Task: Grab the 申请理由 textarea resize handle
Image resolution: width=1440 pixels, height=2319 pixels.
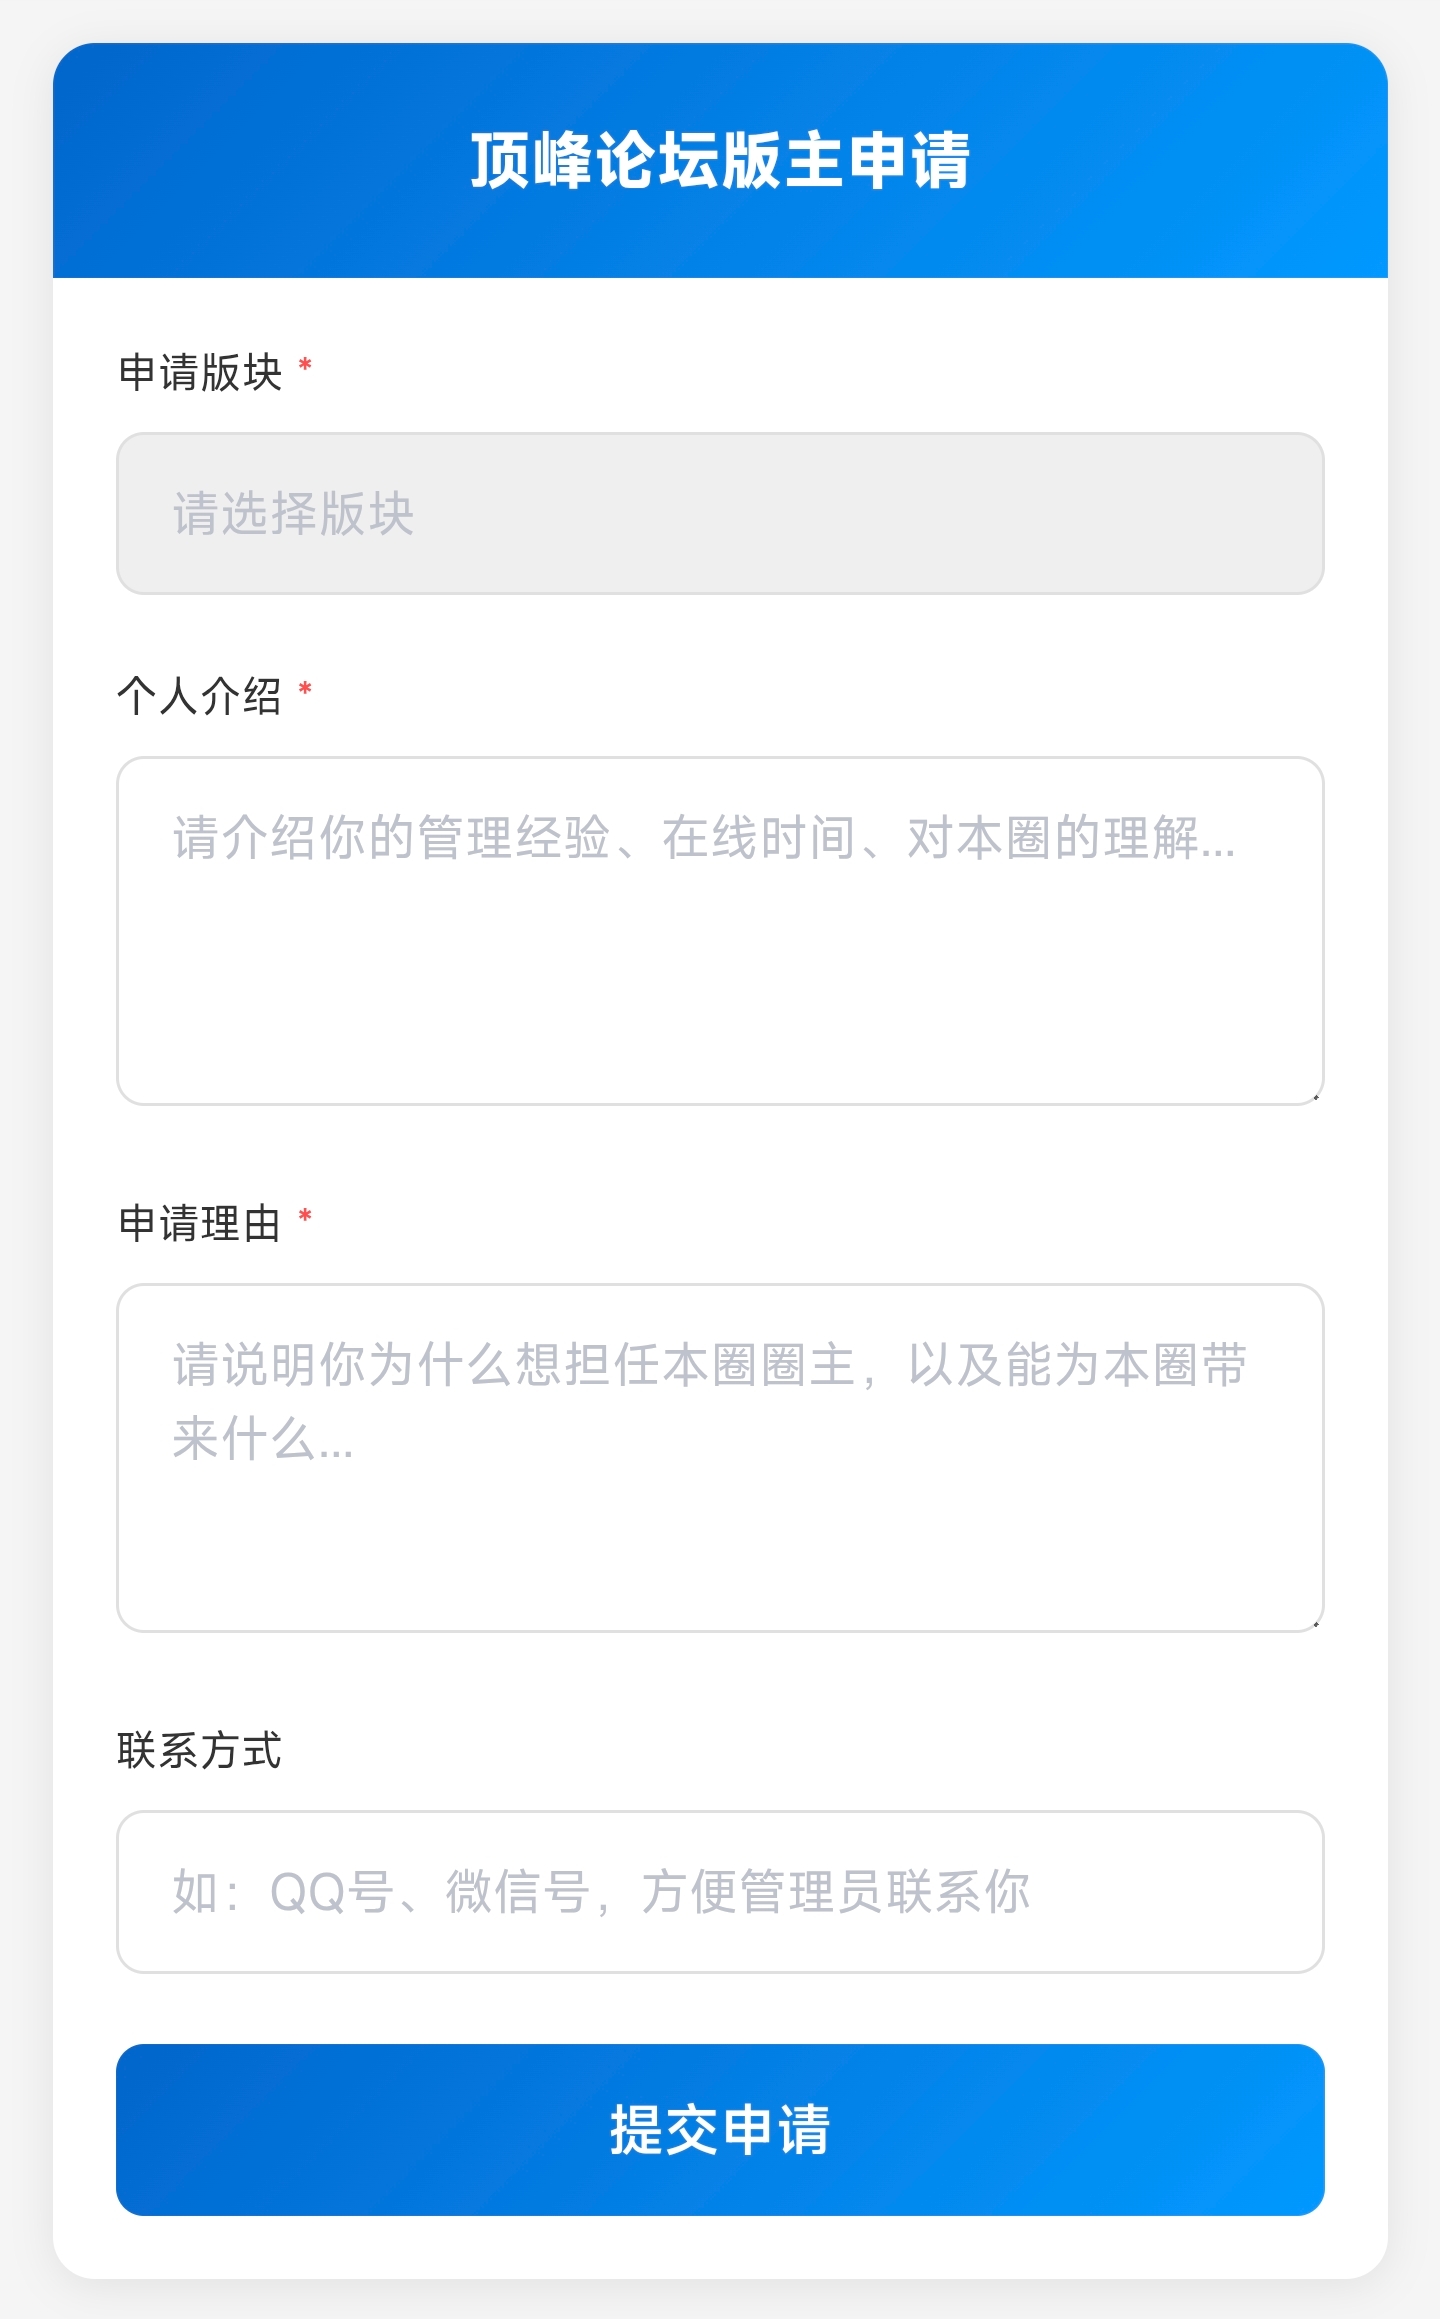Action: pyautogui.click(x=1315, y=1623)
